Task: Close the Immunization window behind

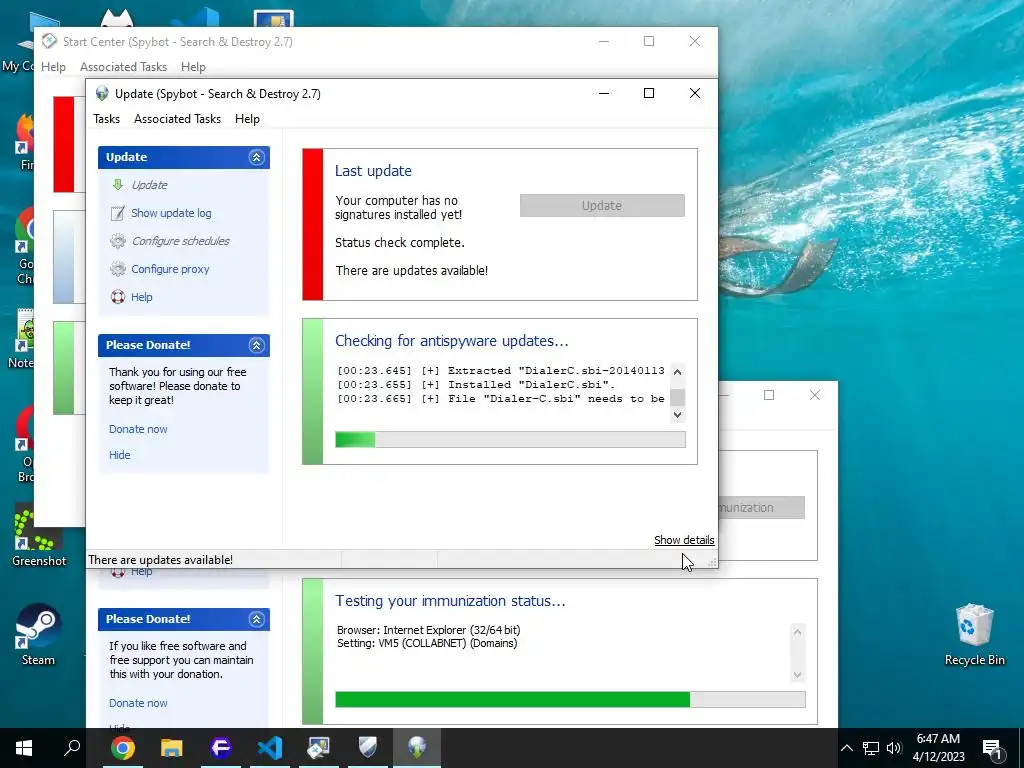Action: (x=814, y=395)
